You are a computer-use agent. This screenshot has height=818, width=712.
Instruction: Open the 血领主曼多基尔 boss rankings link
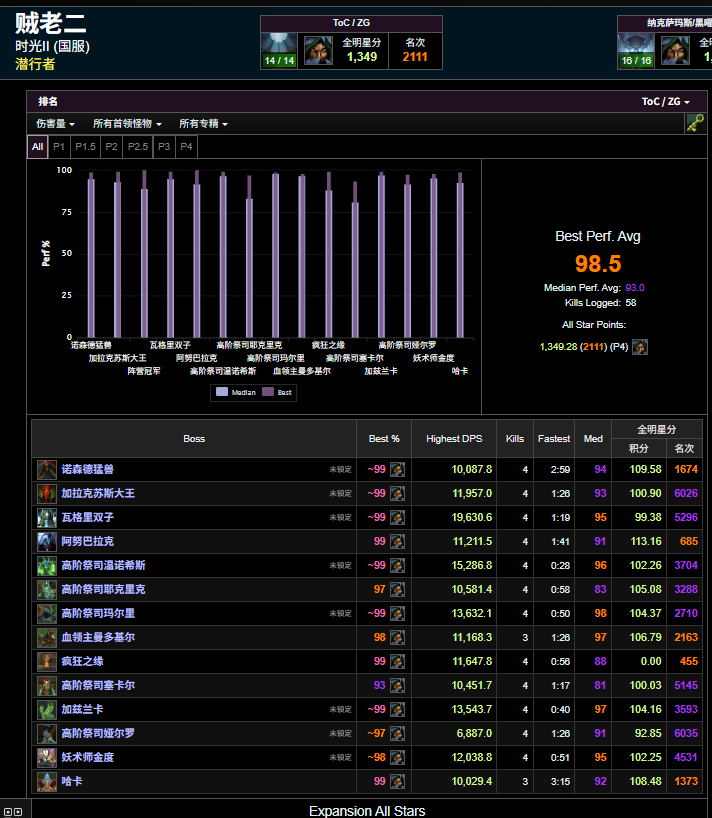[98, 637]
